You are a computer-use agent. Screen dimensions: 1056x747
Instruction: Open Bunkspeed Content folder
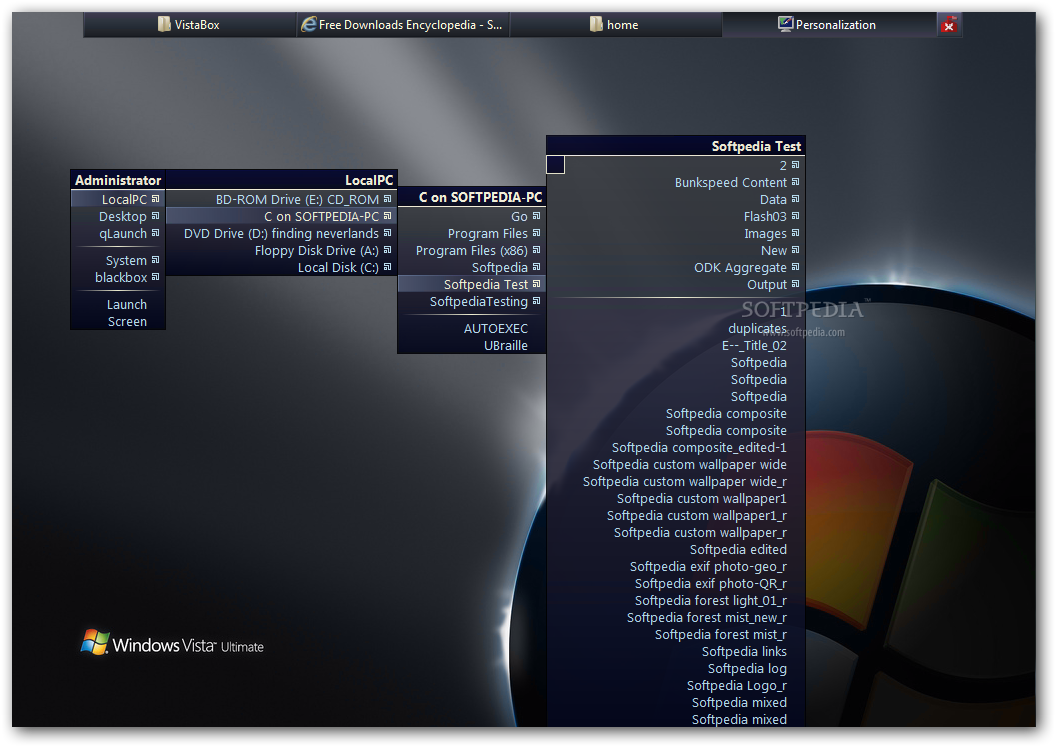click(x=676, y=183)
